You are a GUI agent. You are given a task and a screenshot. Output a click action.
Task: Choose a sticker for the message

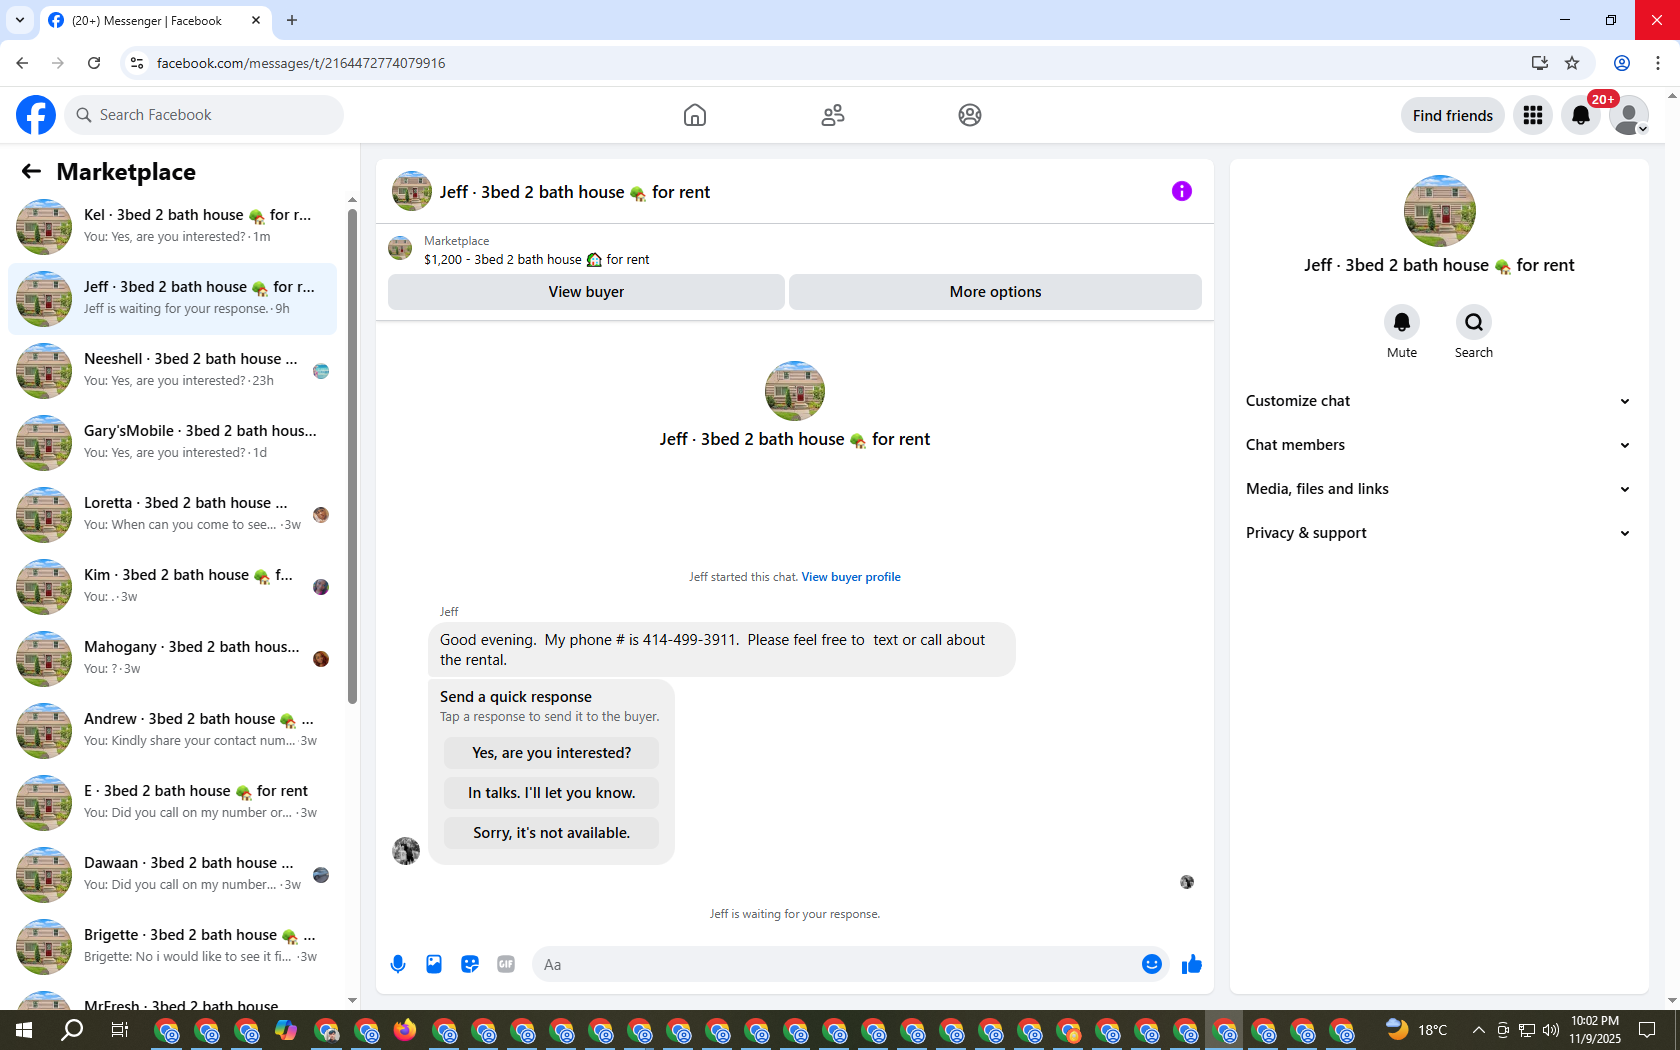coord(470,964)
